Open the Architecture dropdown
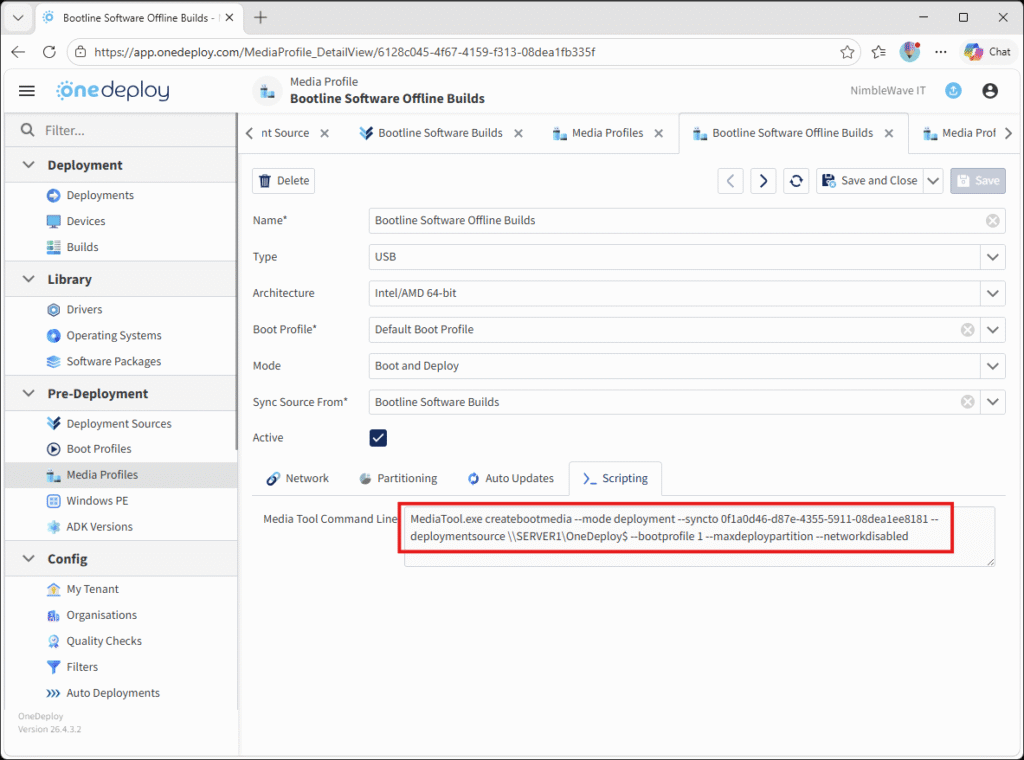The width and height of the screenshot is (1024, 760). (993, 294)
